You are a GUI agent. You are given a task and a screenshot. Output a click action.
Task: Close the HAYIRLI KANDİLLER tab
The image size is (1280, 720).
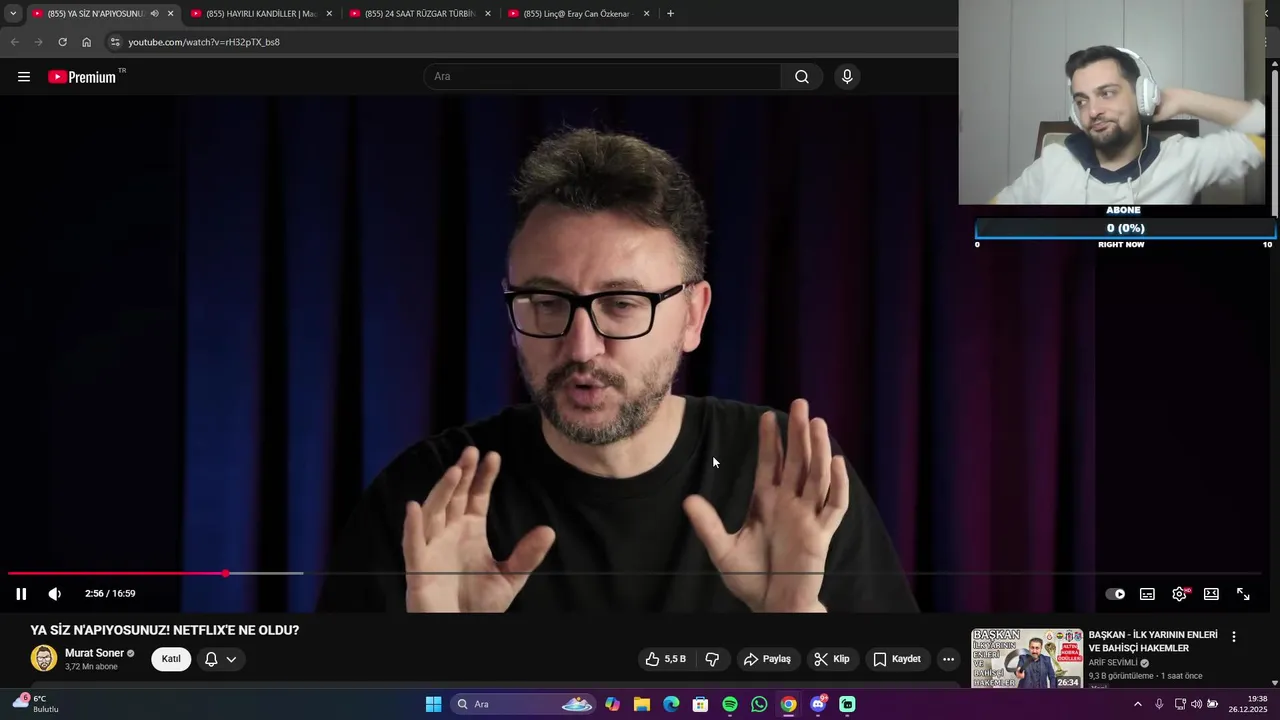point(329,14)
